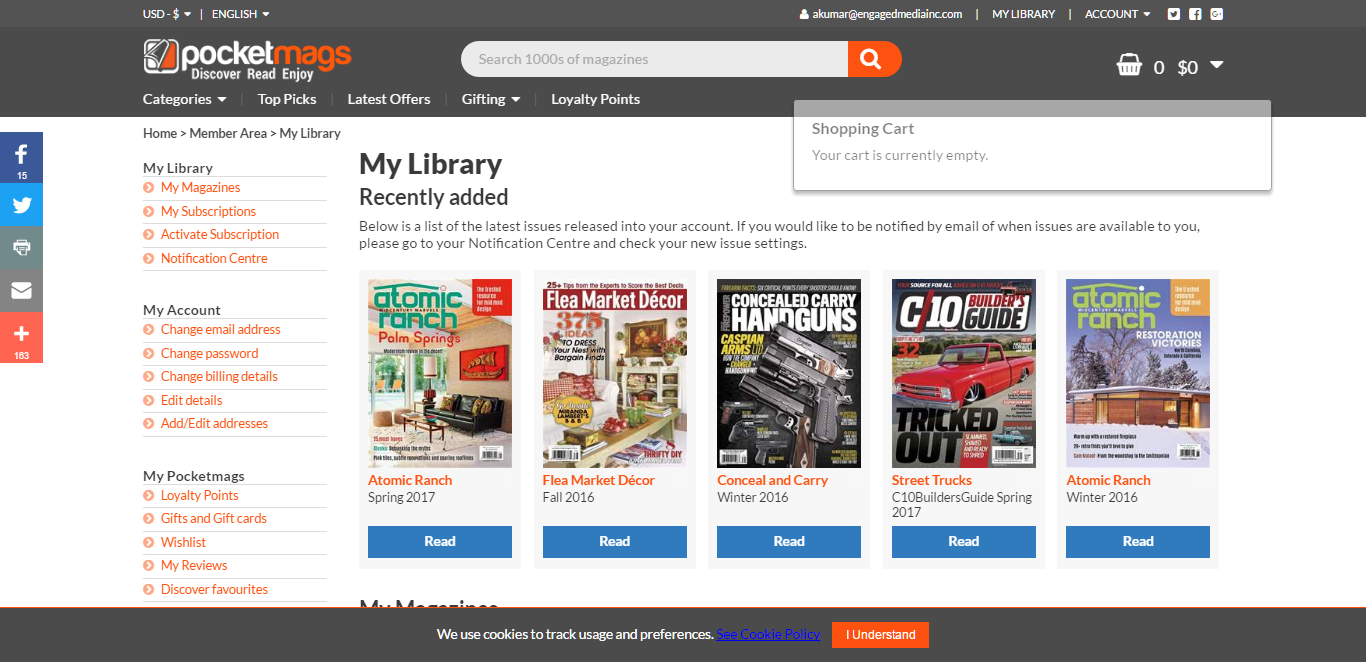
Task: Expand the USD currency dropdown
Action: pyautogui.click(x=167, y=14)
